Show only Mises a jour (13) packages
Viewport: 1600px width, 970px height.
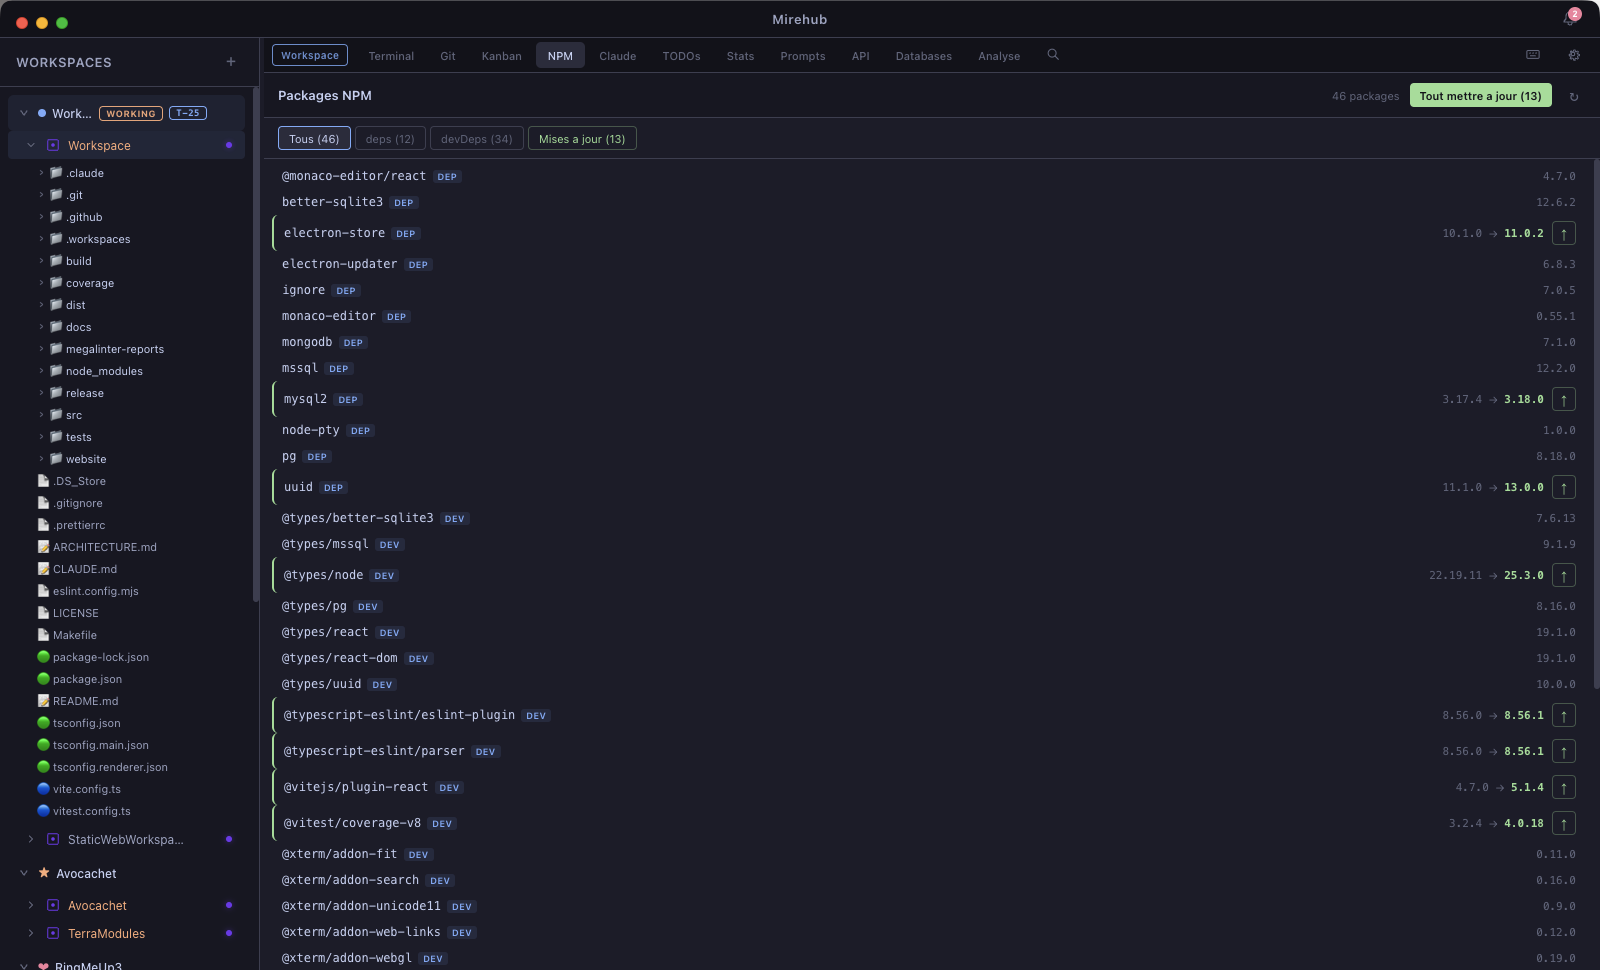(582, 138)
